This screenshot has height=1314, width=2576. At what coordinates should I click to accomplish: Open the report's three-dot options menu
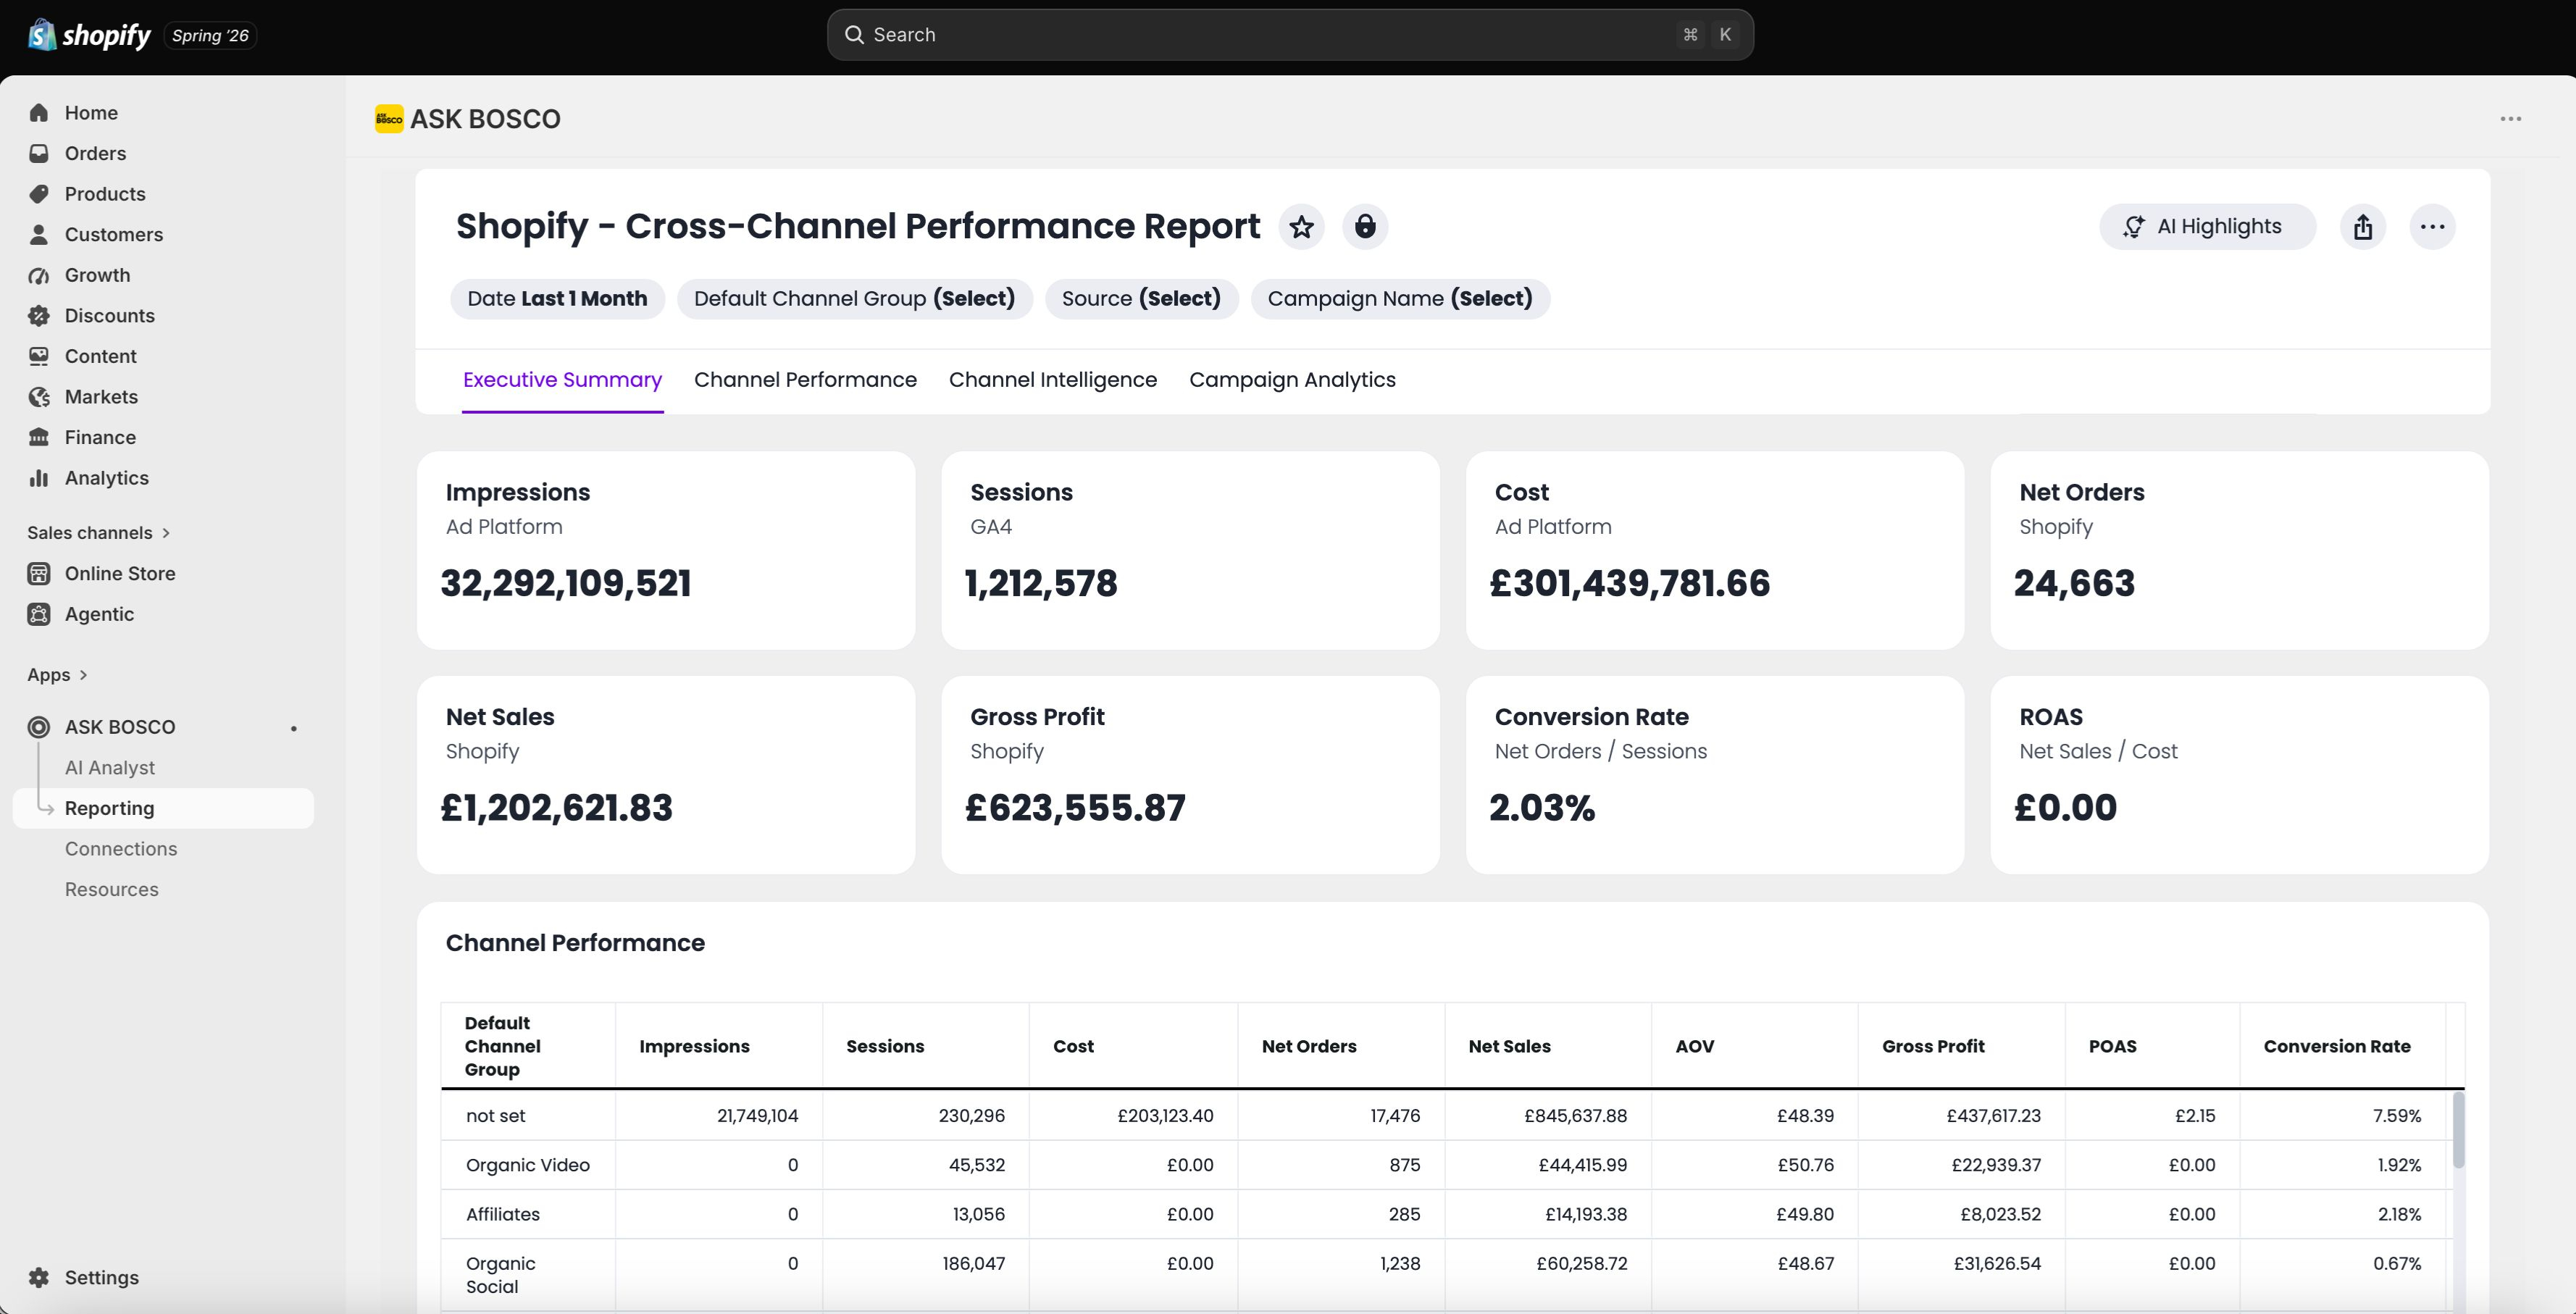tap(2432, 227)
